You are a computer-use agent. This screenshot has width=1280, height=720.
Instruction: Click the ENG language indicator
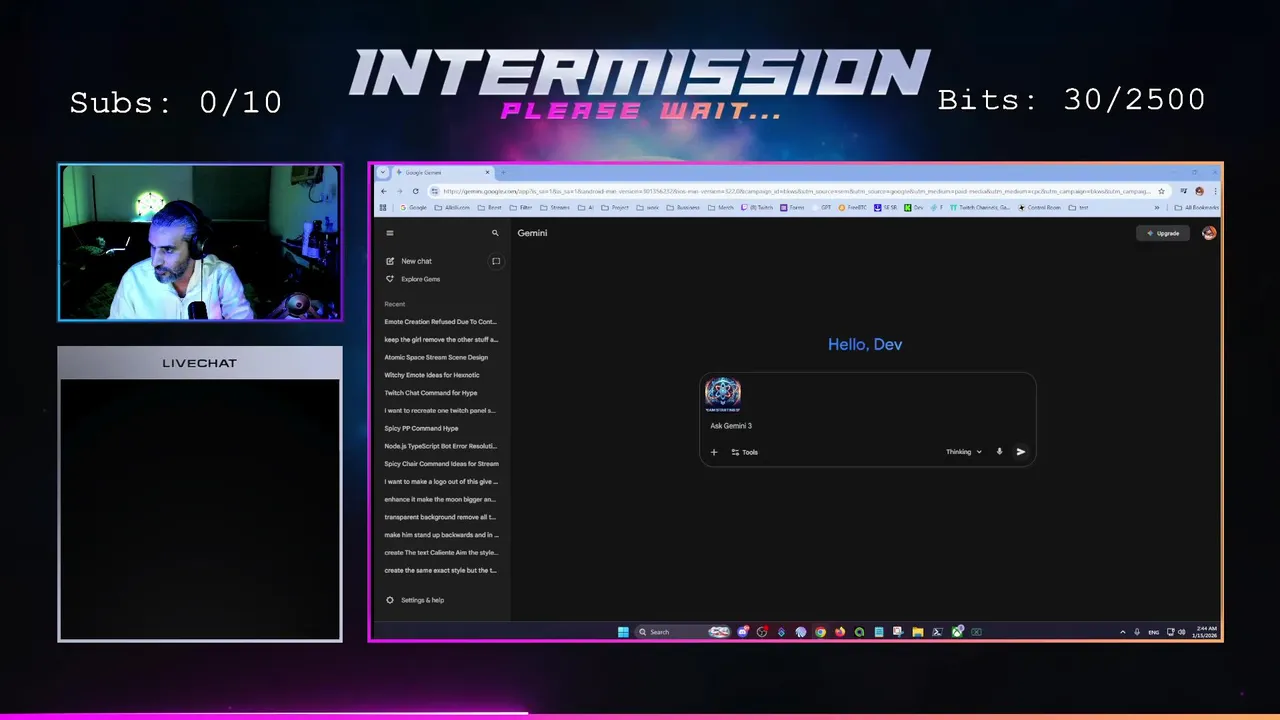pos(1154,632)
